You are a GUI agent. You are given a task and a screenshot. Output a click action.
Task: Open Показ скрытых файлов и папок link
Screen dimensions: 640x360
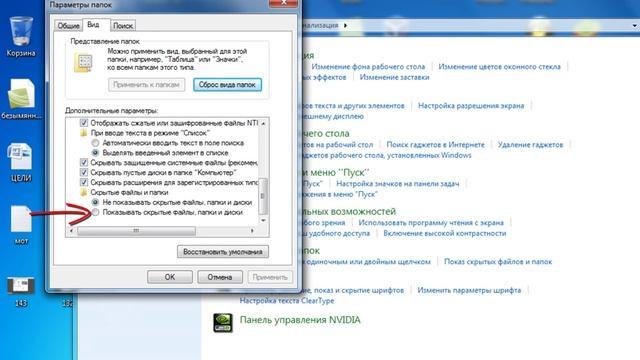click(x=498, y=262)
